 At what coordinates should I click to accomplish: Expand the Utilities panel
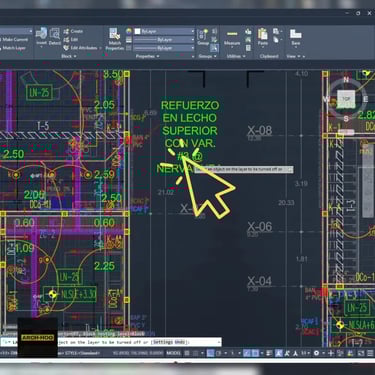pyautogui.click(x=236, y=56)
